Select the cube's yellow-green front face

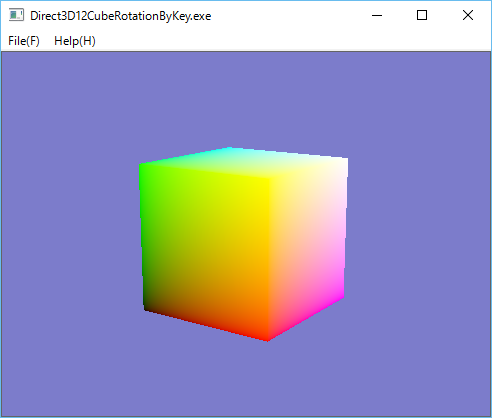tap(206, 252)
